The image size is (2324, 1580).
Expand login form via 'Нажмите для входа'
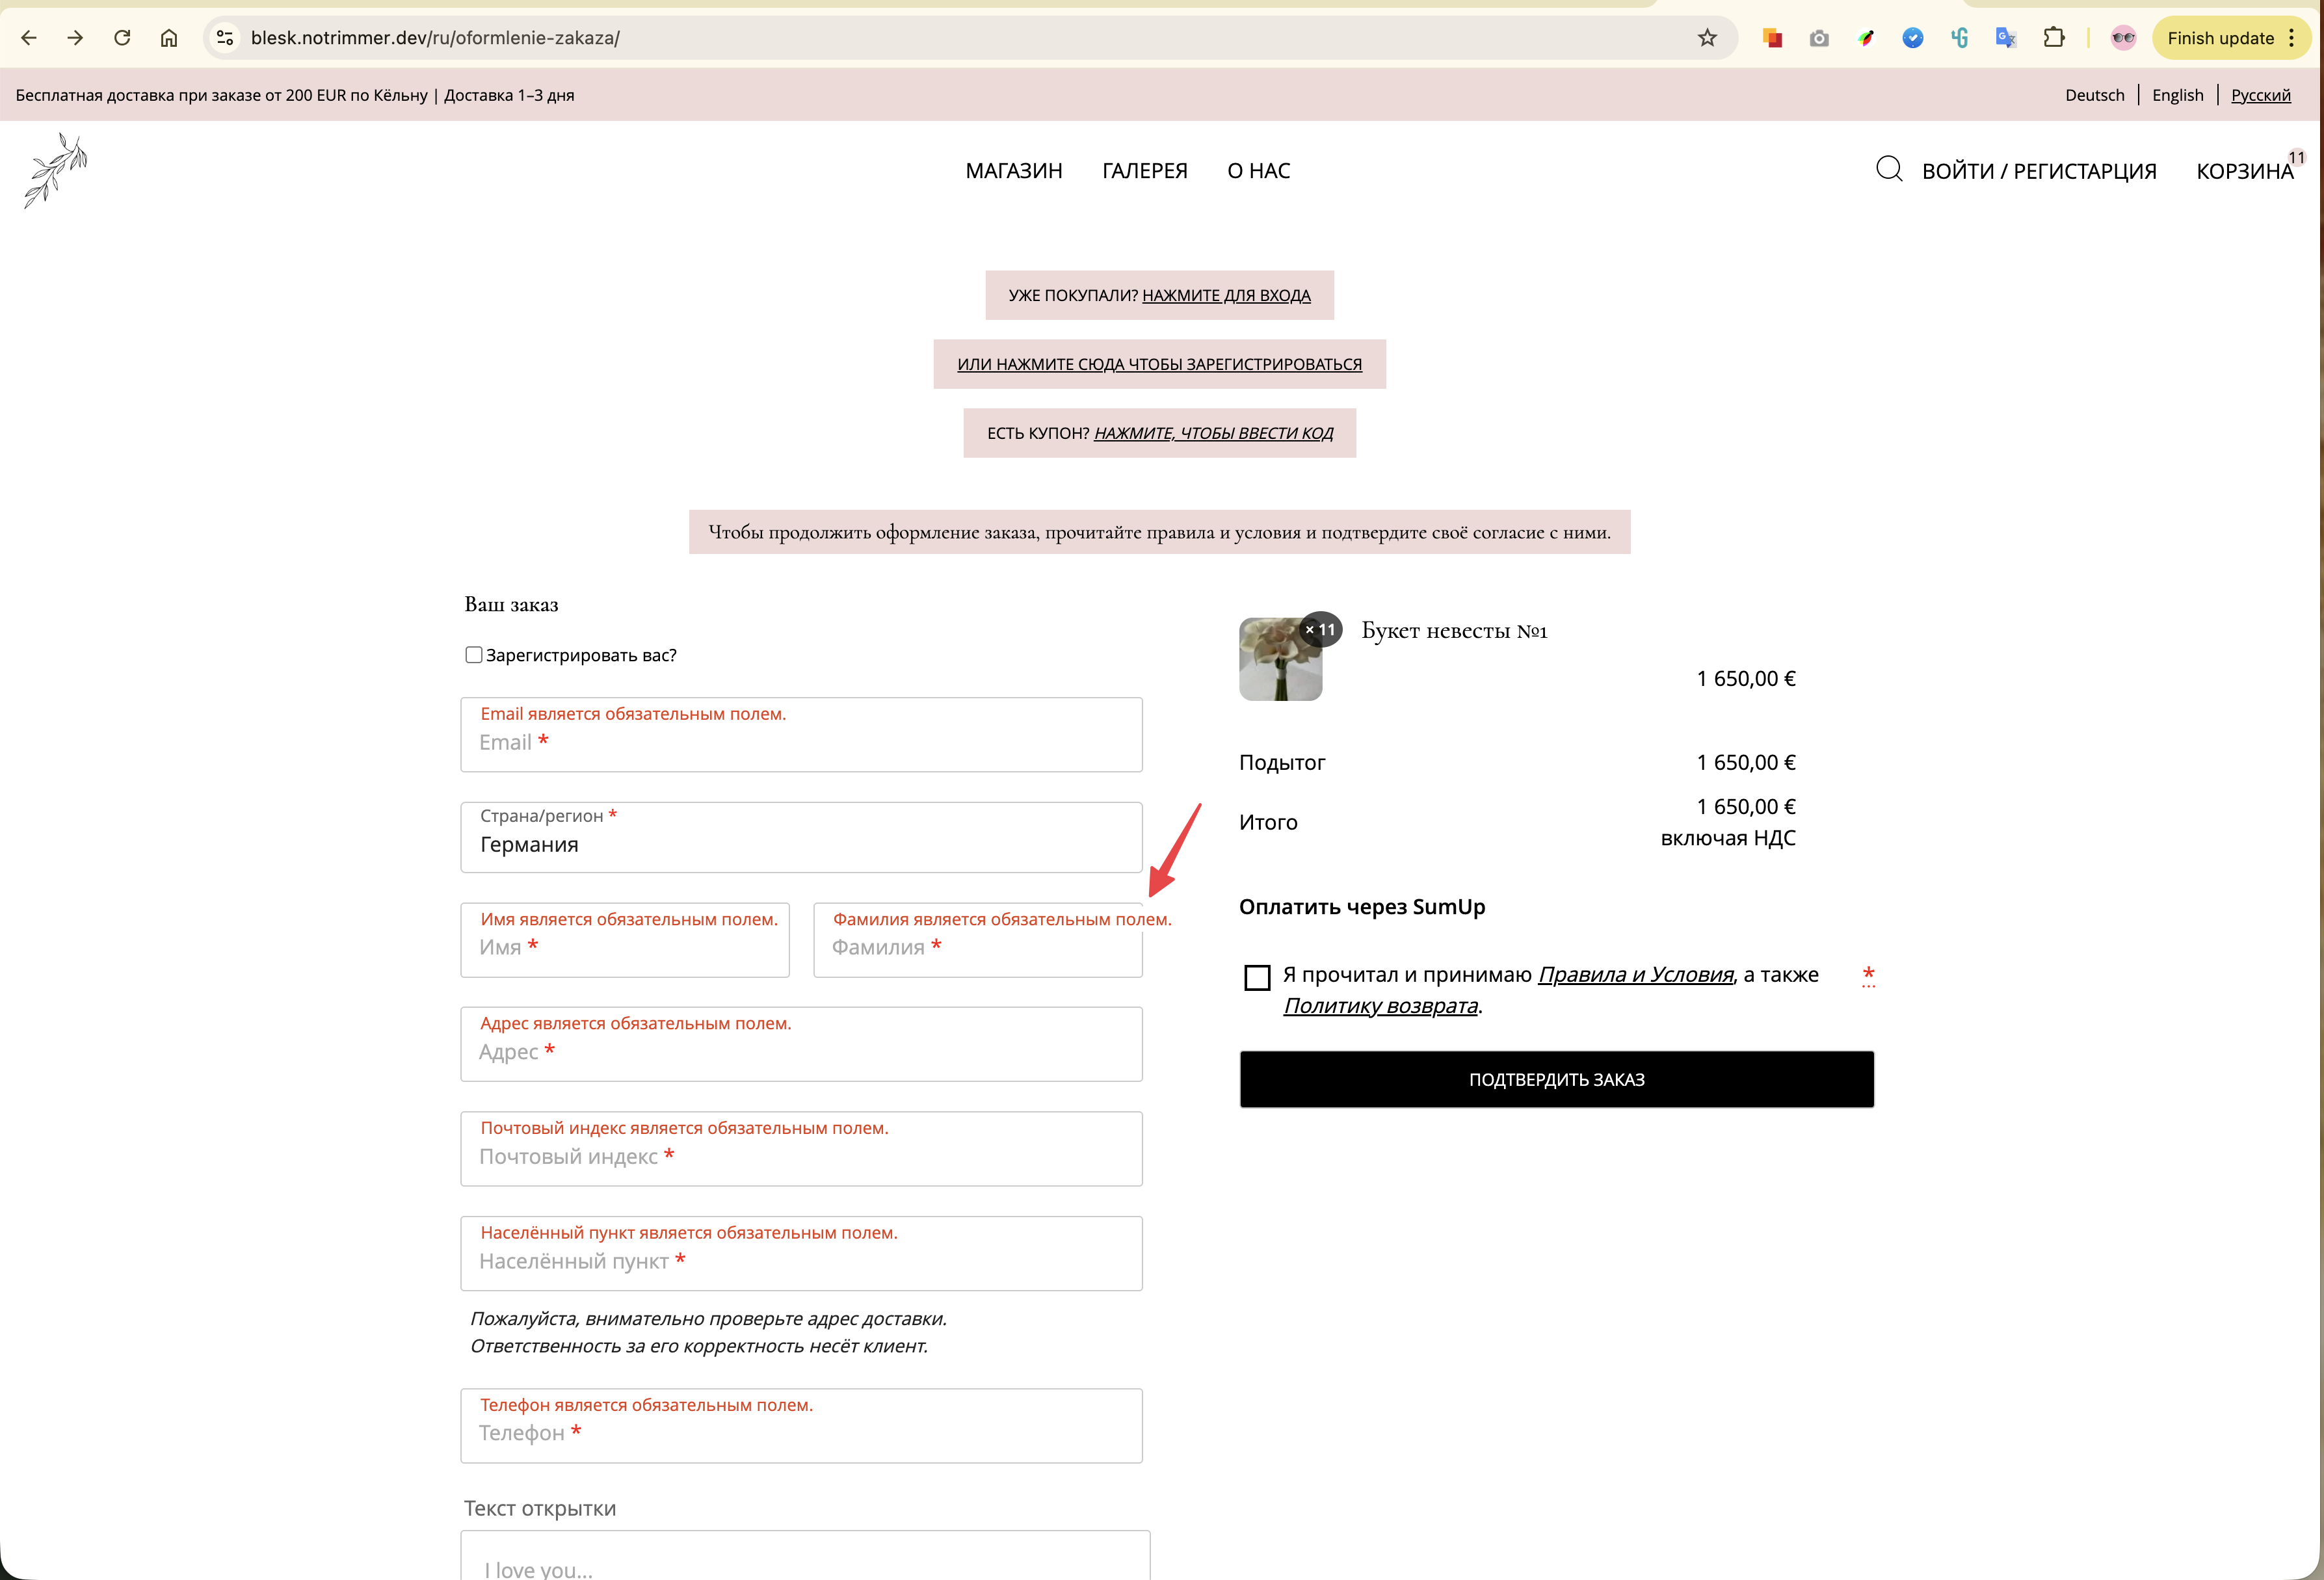(x=1226, y=295)
